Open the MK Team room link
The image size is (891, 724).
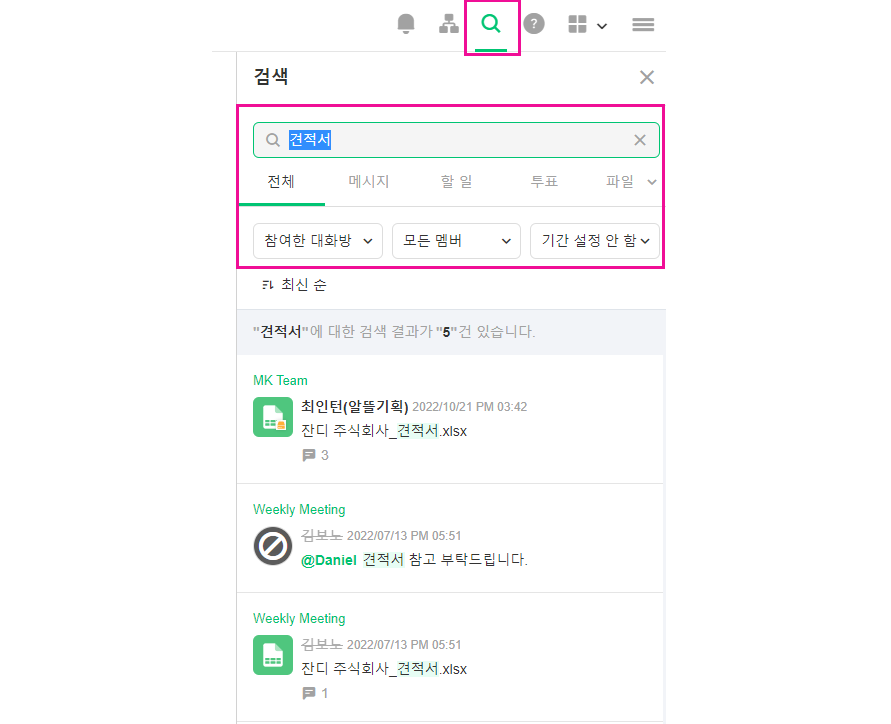[280, 380]
